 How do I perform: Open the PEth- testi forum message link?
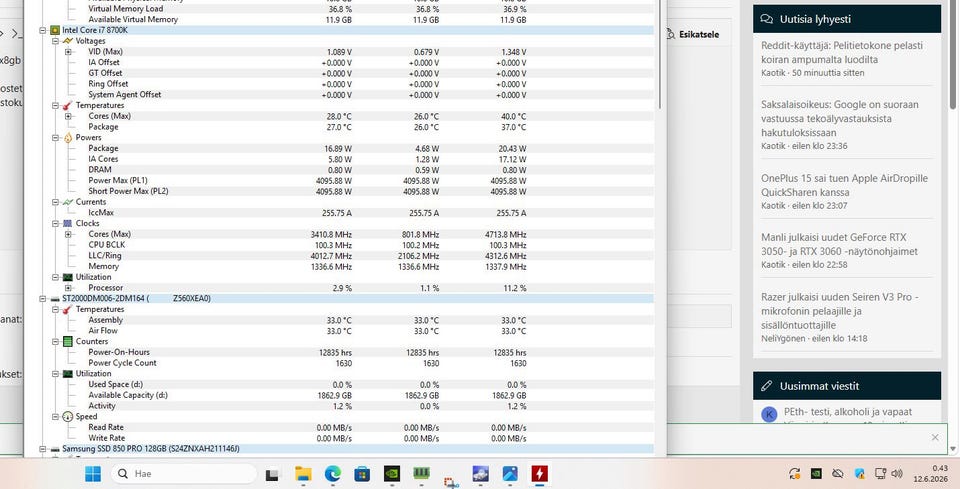tap(848, 412)
